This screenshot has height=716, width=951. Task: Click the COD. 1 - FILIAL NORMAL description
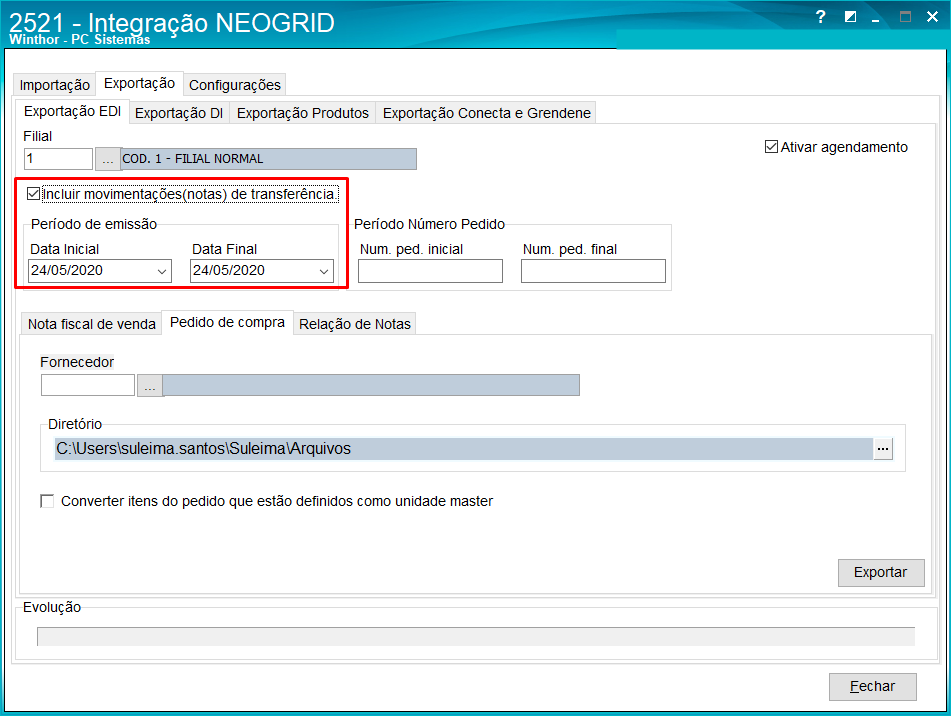coord(269,159)
